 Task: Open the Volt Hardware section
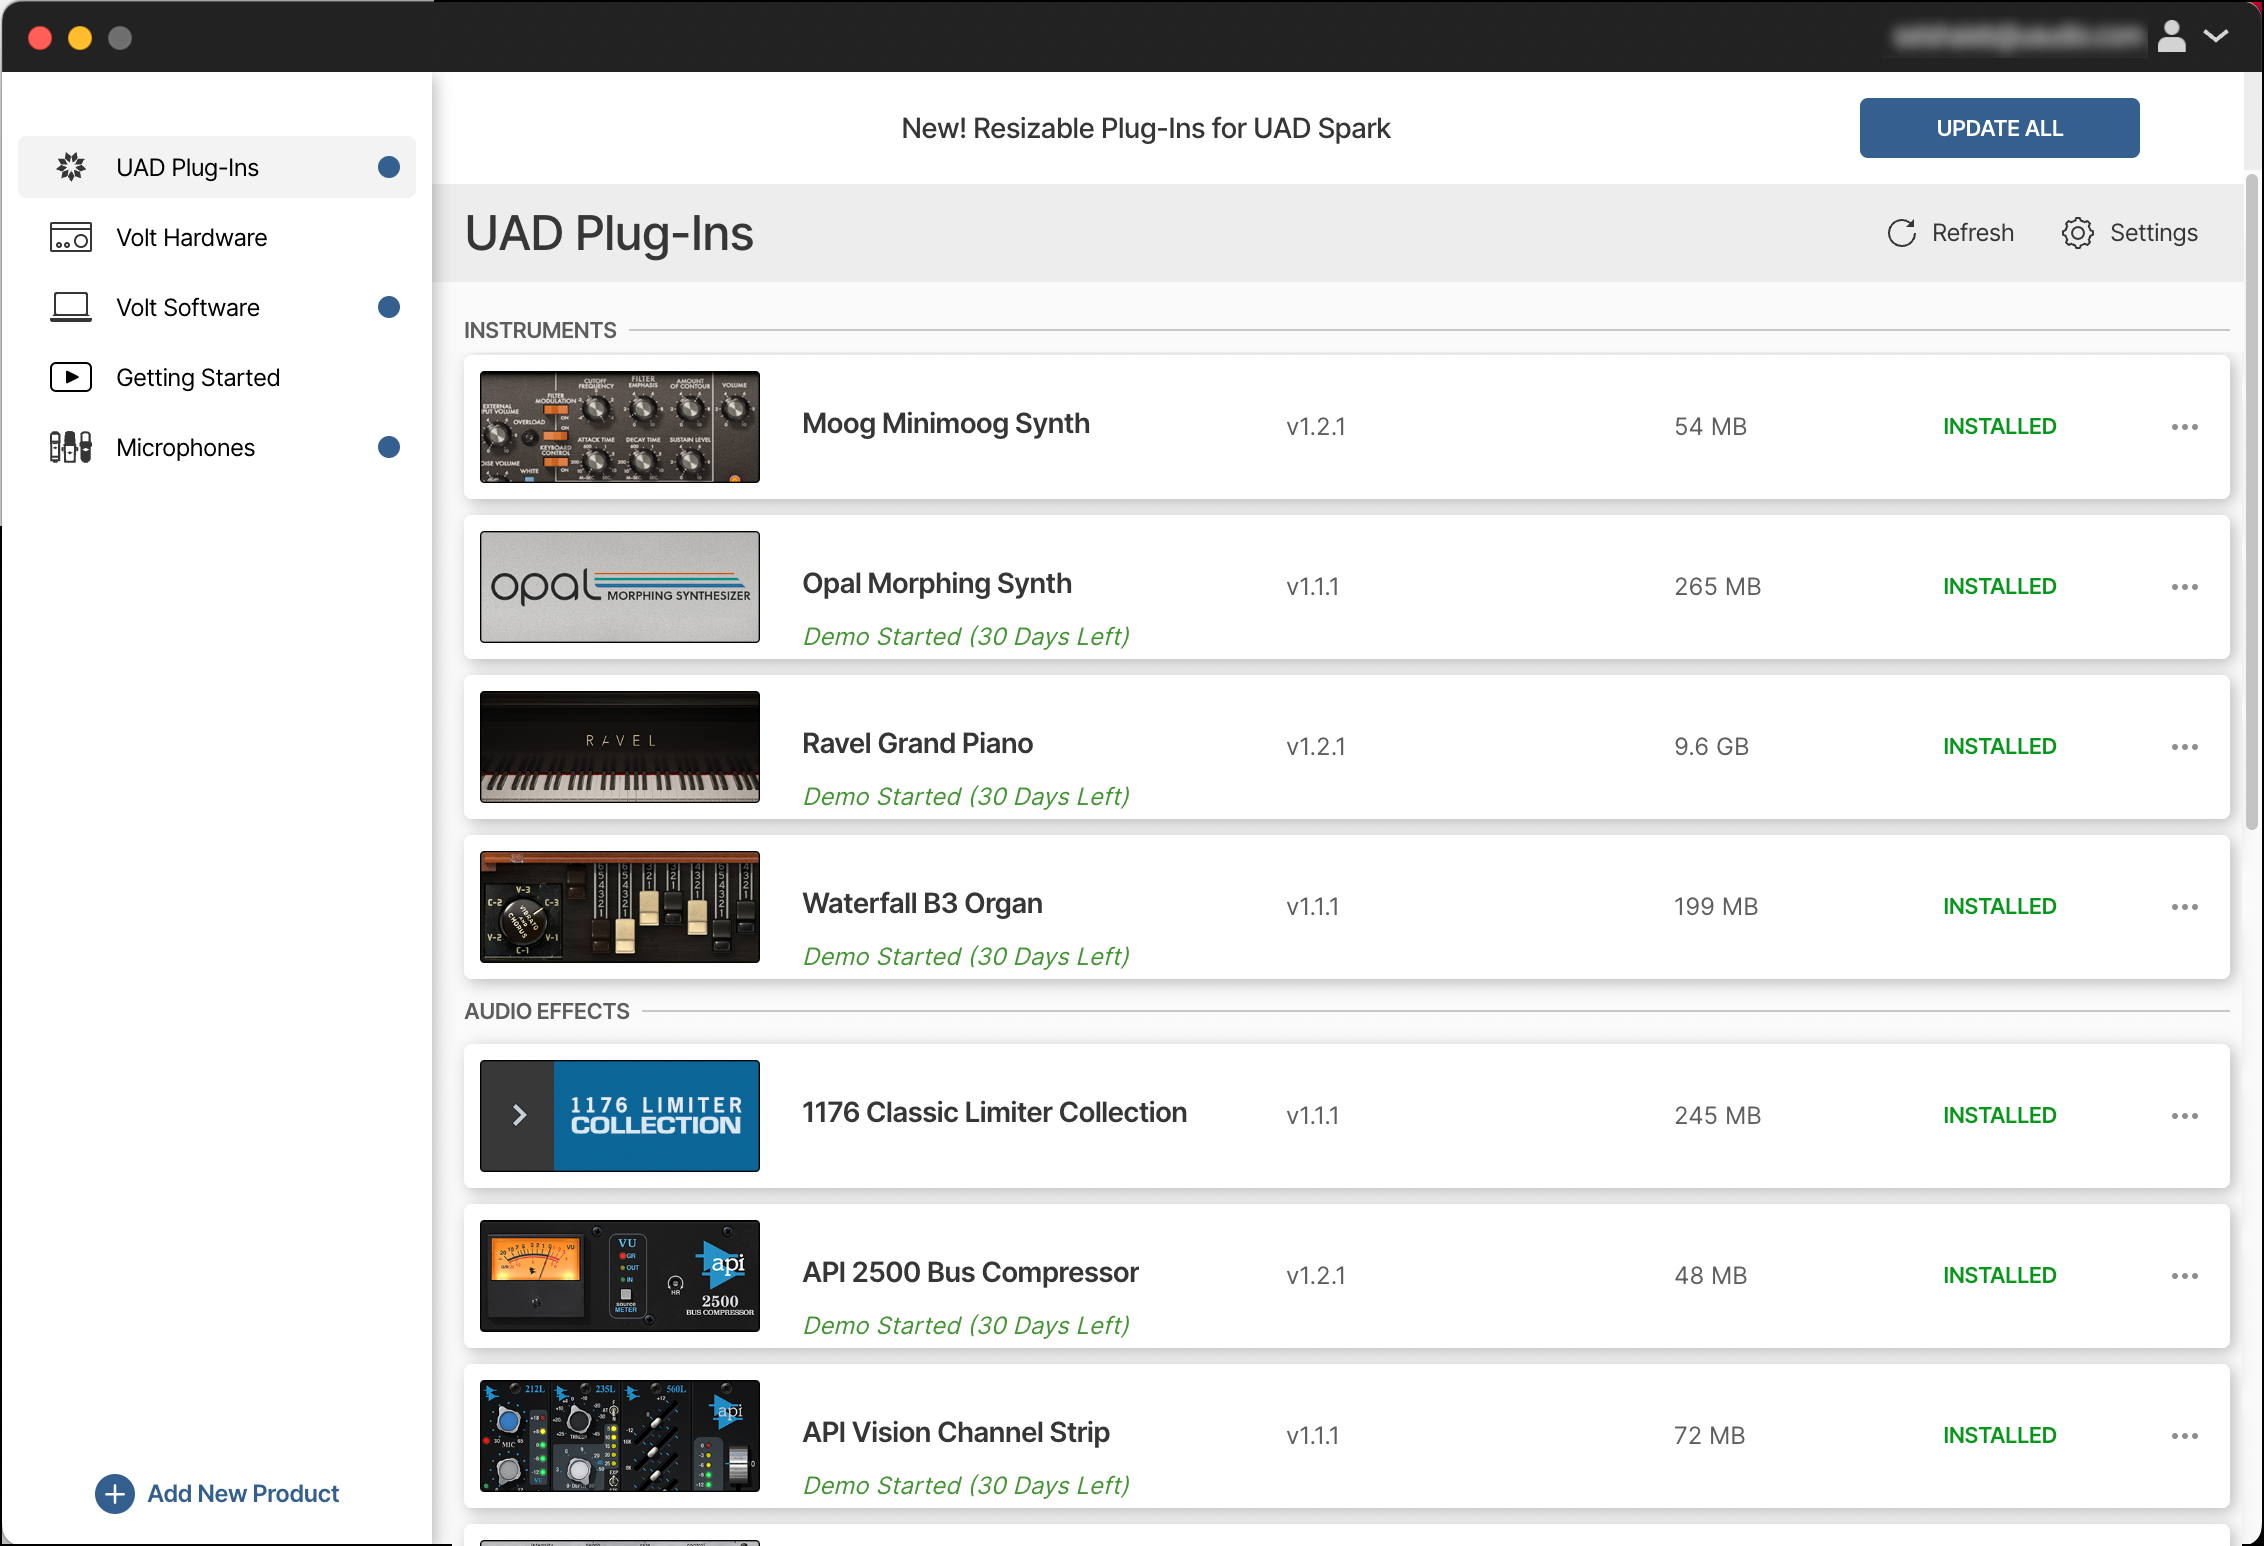[x=191, y=237]
